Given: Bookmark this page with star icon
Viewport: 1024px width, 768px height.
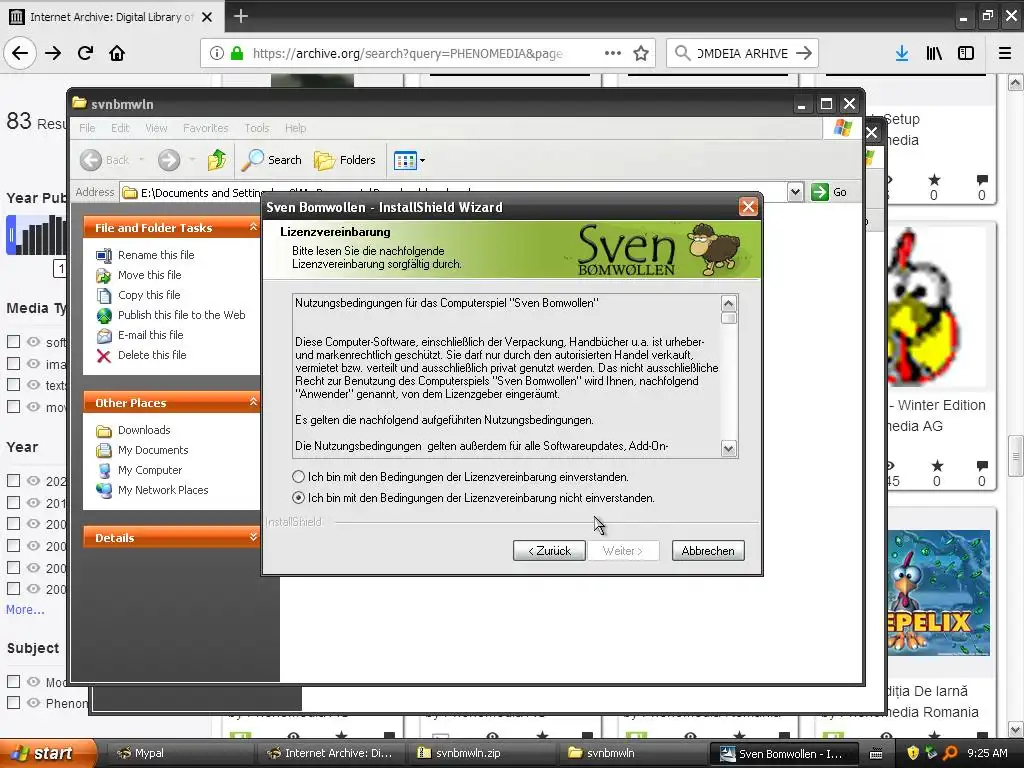Looking at the screenshot, I should point(641,53).
